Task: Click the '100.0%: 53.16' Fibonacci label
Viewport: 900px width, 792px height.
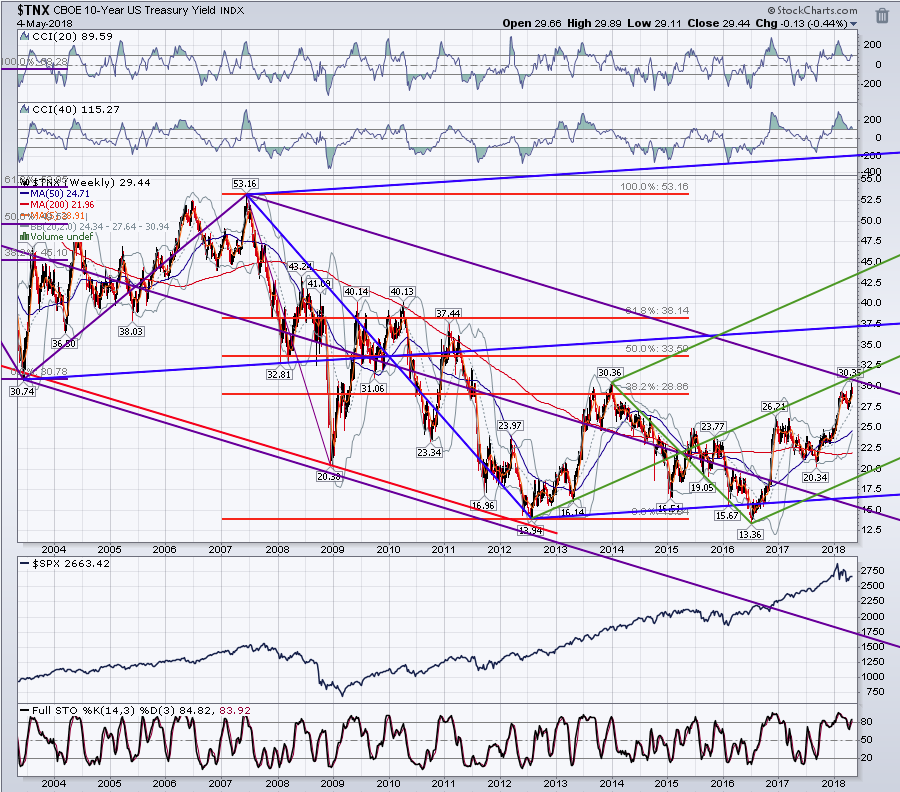Action: click(x=654, y=187)
